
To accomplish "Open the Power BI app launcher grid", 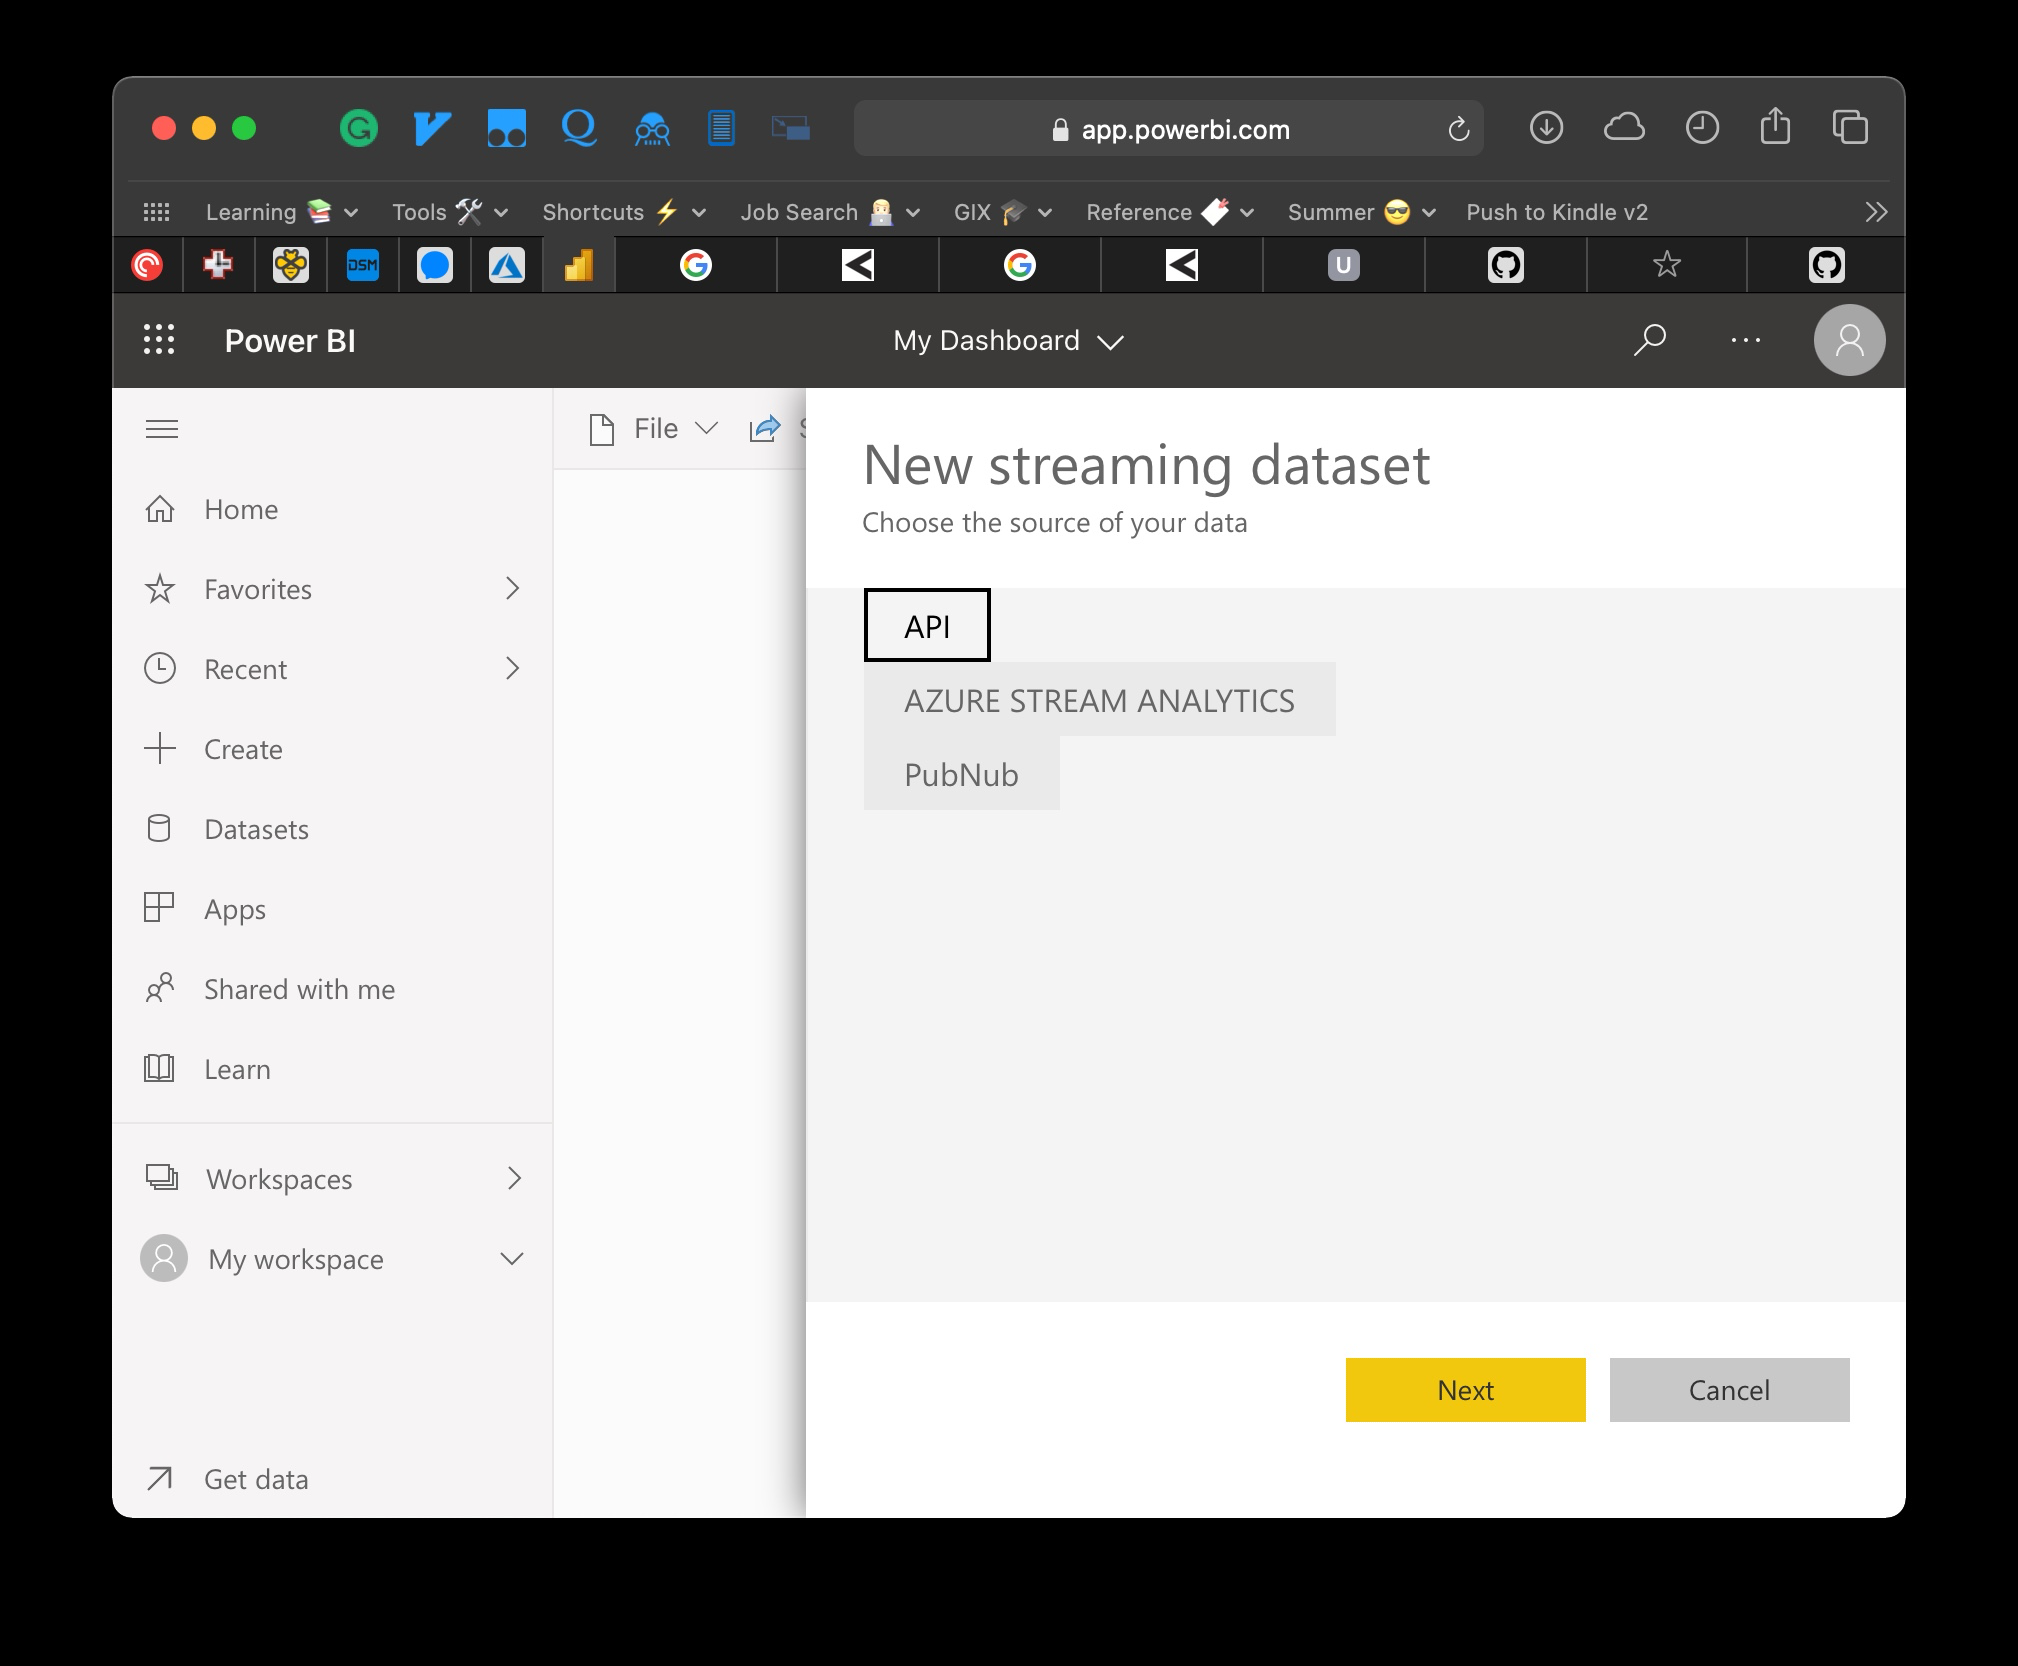I will [x=159, y=340].
